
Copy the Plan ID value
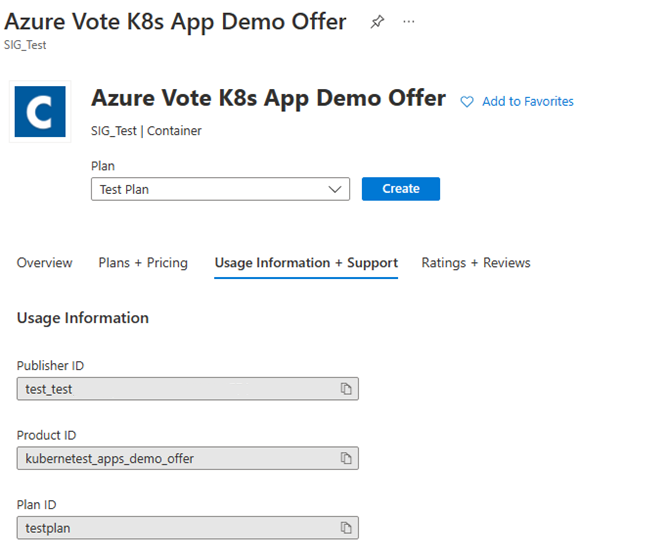pyautogui.click(x=346, y=527)
